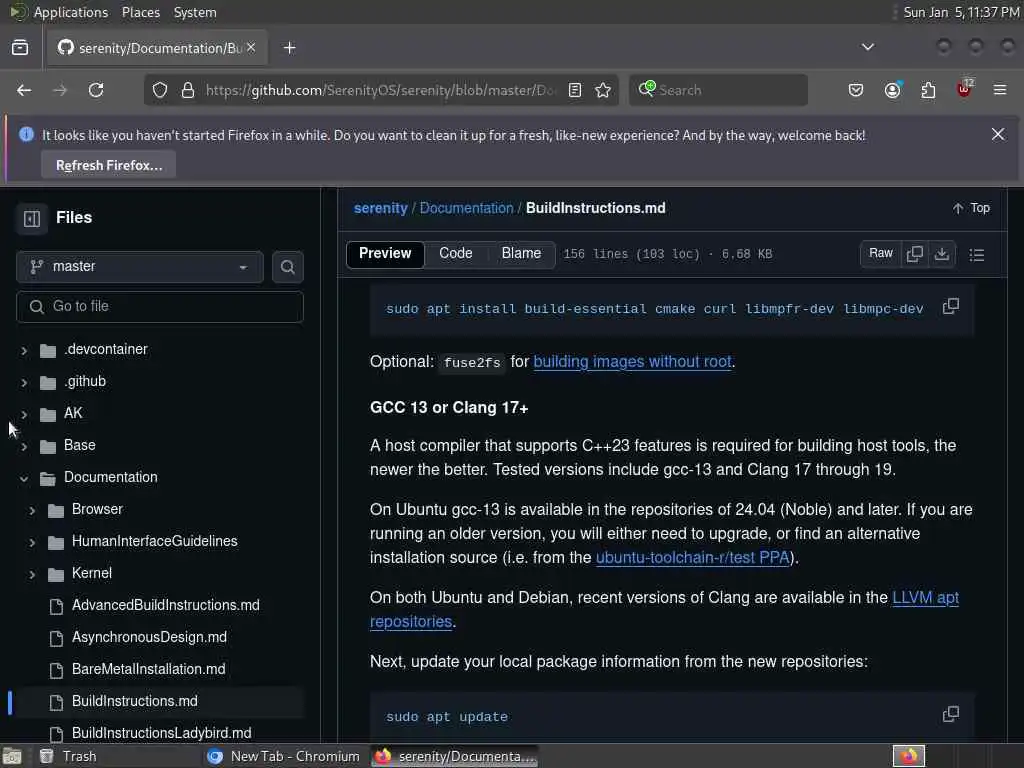This screenshot has width=1024, height=768.
Task: Click the clock in top panel
Action: [x=961, y=12]
